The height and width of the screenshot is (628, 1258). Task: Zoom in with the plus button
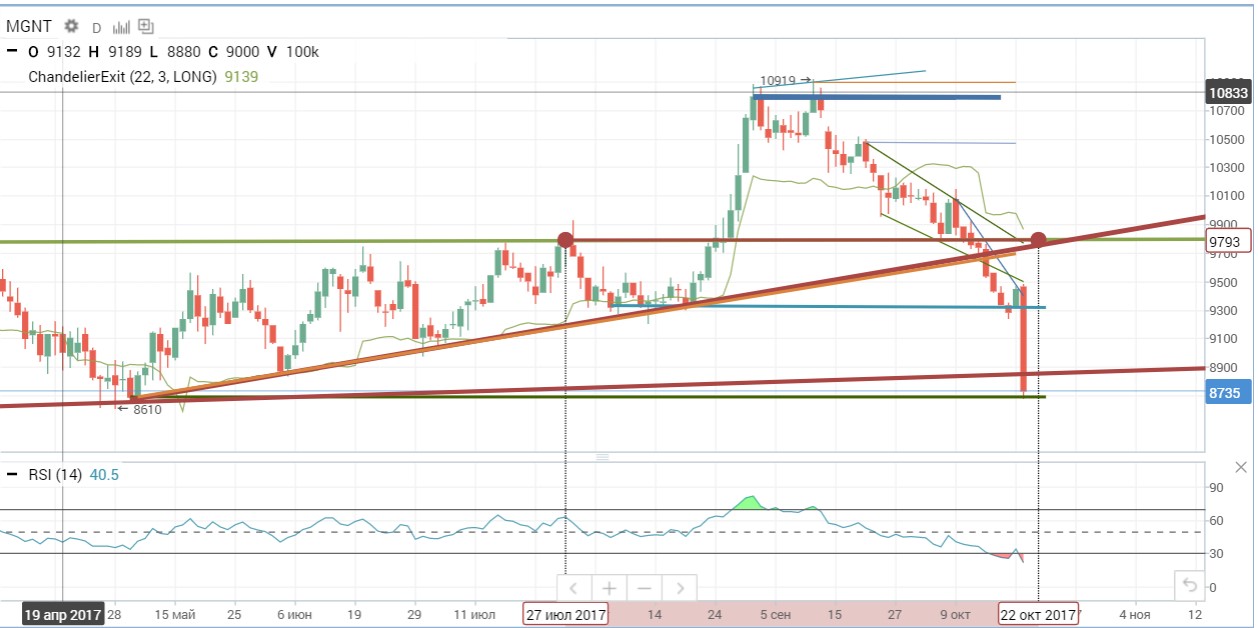608,588
